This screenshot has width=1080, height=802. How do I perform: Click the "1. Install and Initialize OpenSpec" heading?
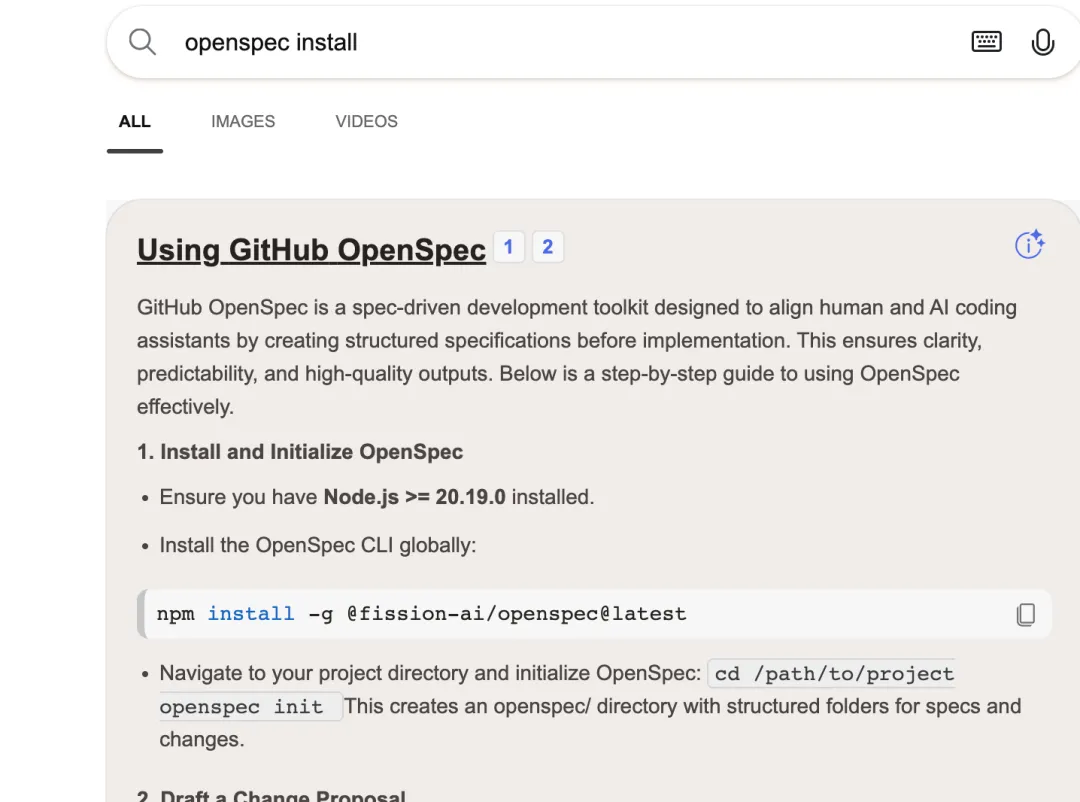[300, 452]
